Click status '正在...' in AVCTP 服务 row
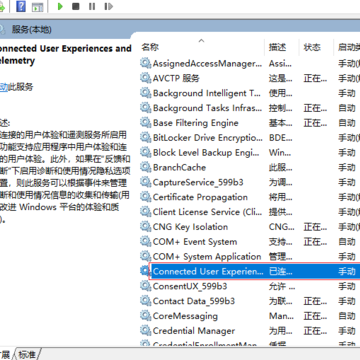The width and height of the screenshot is (360, 360). (315, 78)
